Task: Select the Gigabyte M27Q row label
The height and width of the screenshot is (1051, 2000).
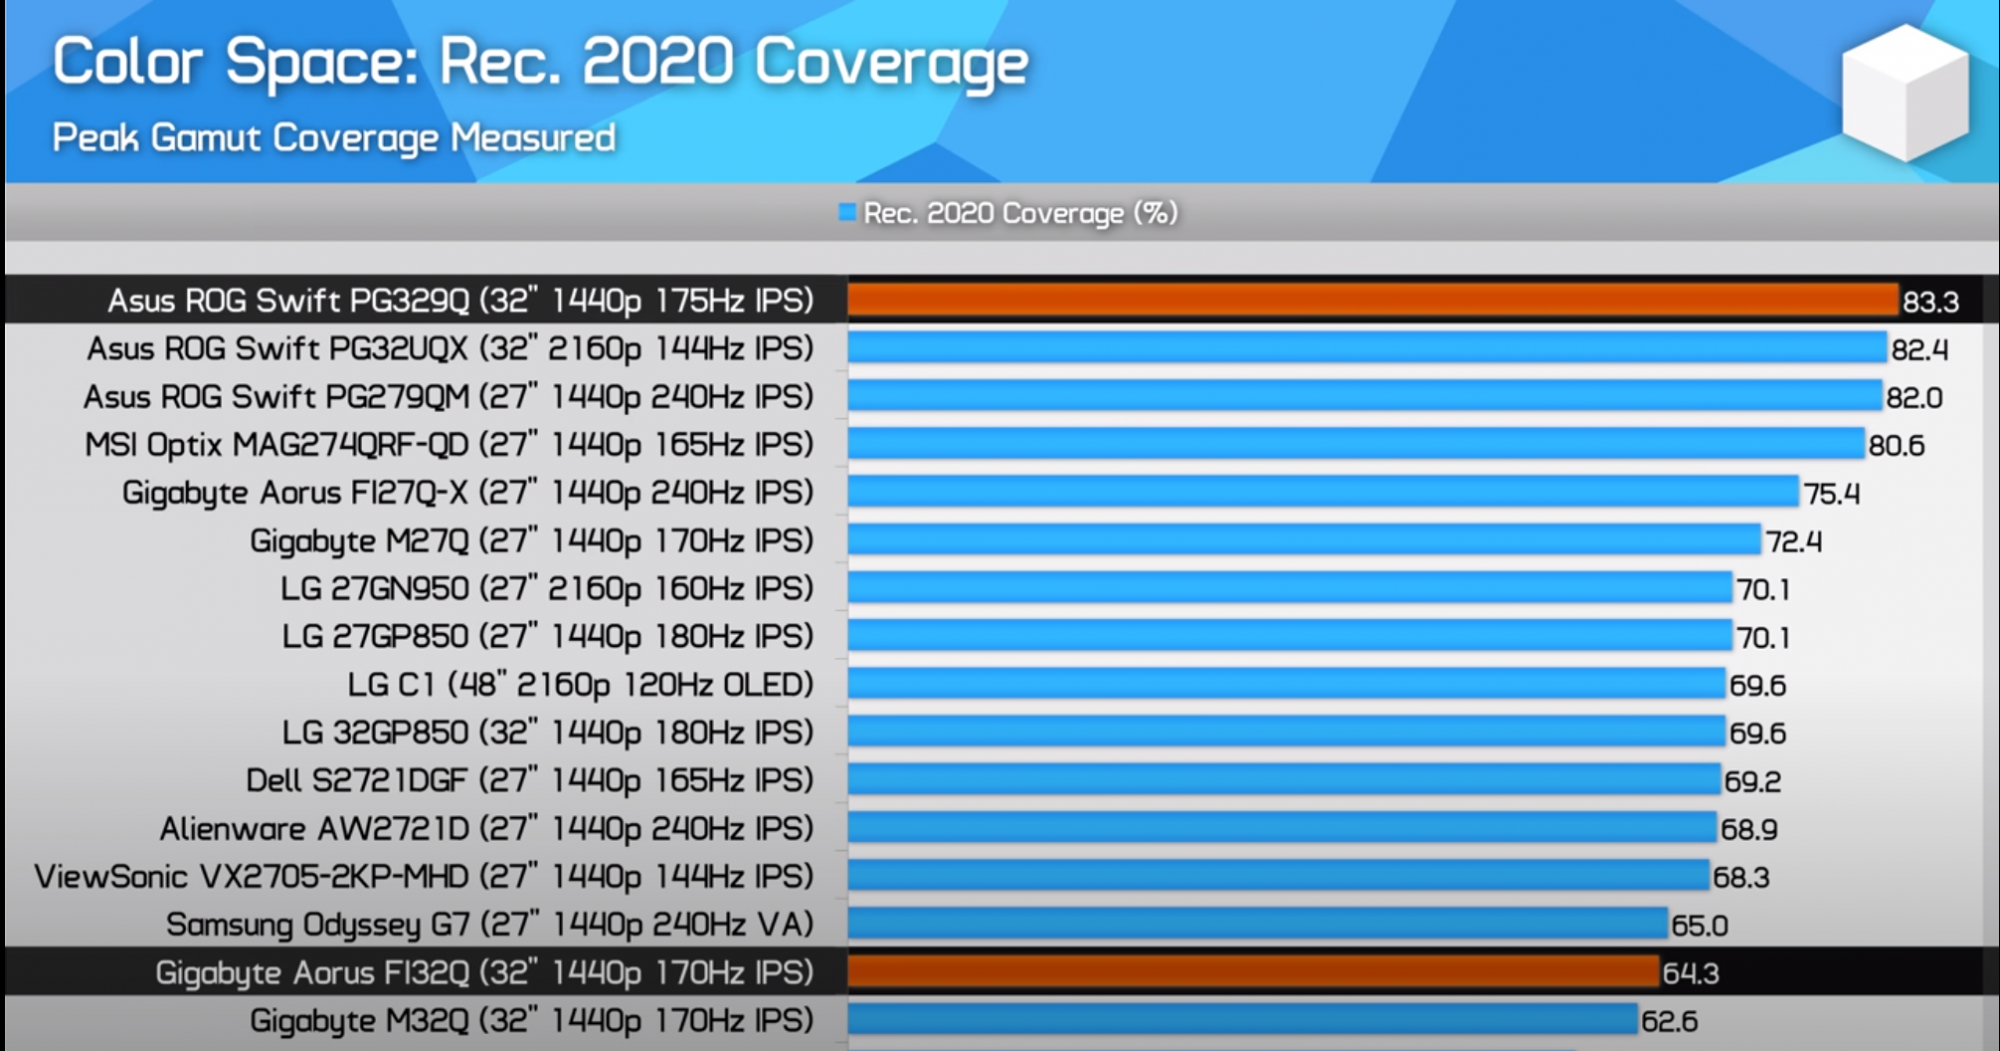Action: (532, 541)
